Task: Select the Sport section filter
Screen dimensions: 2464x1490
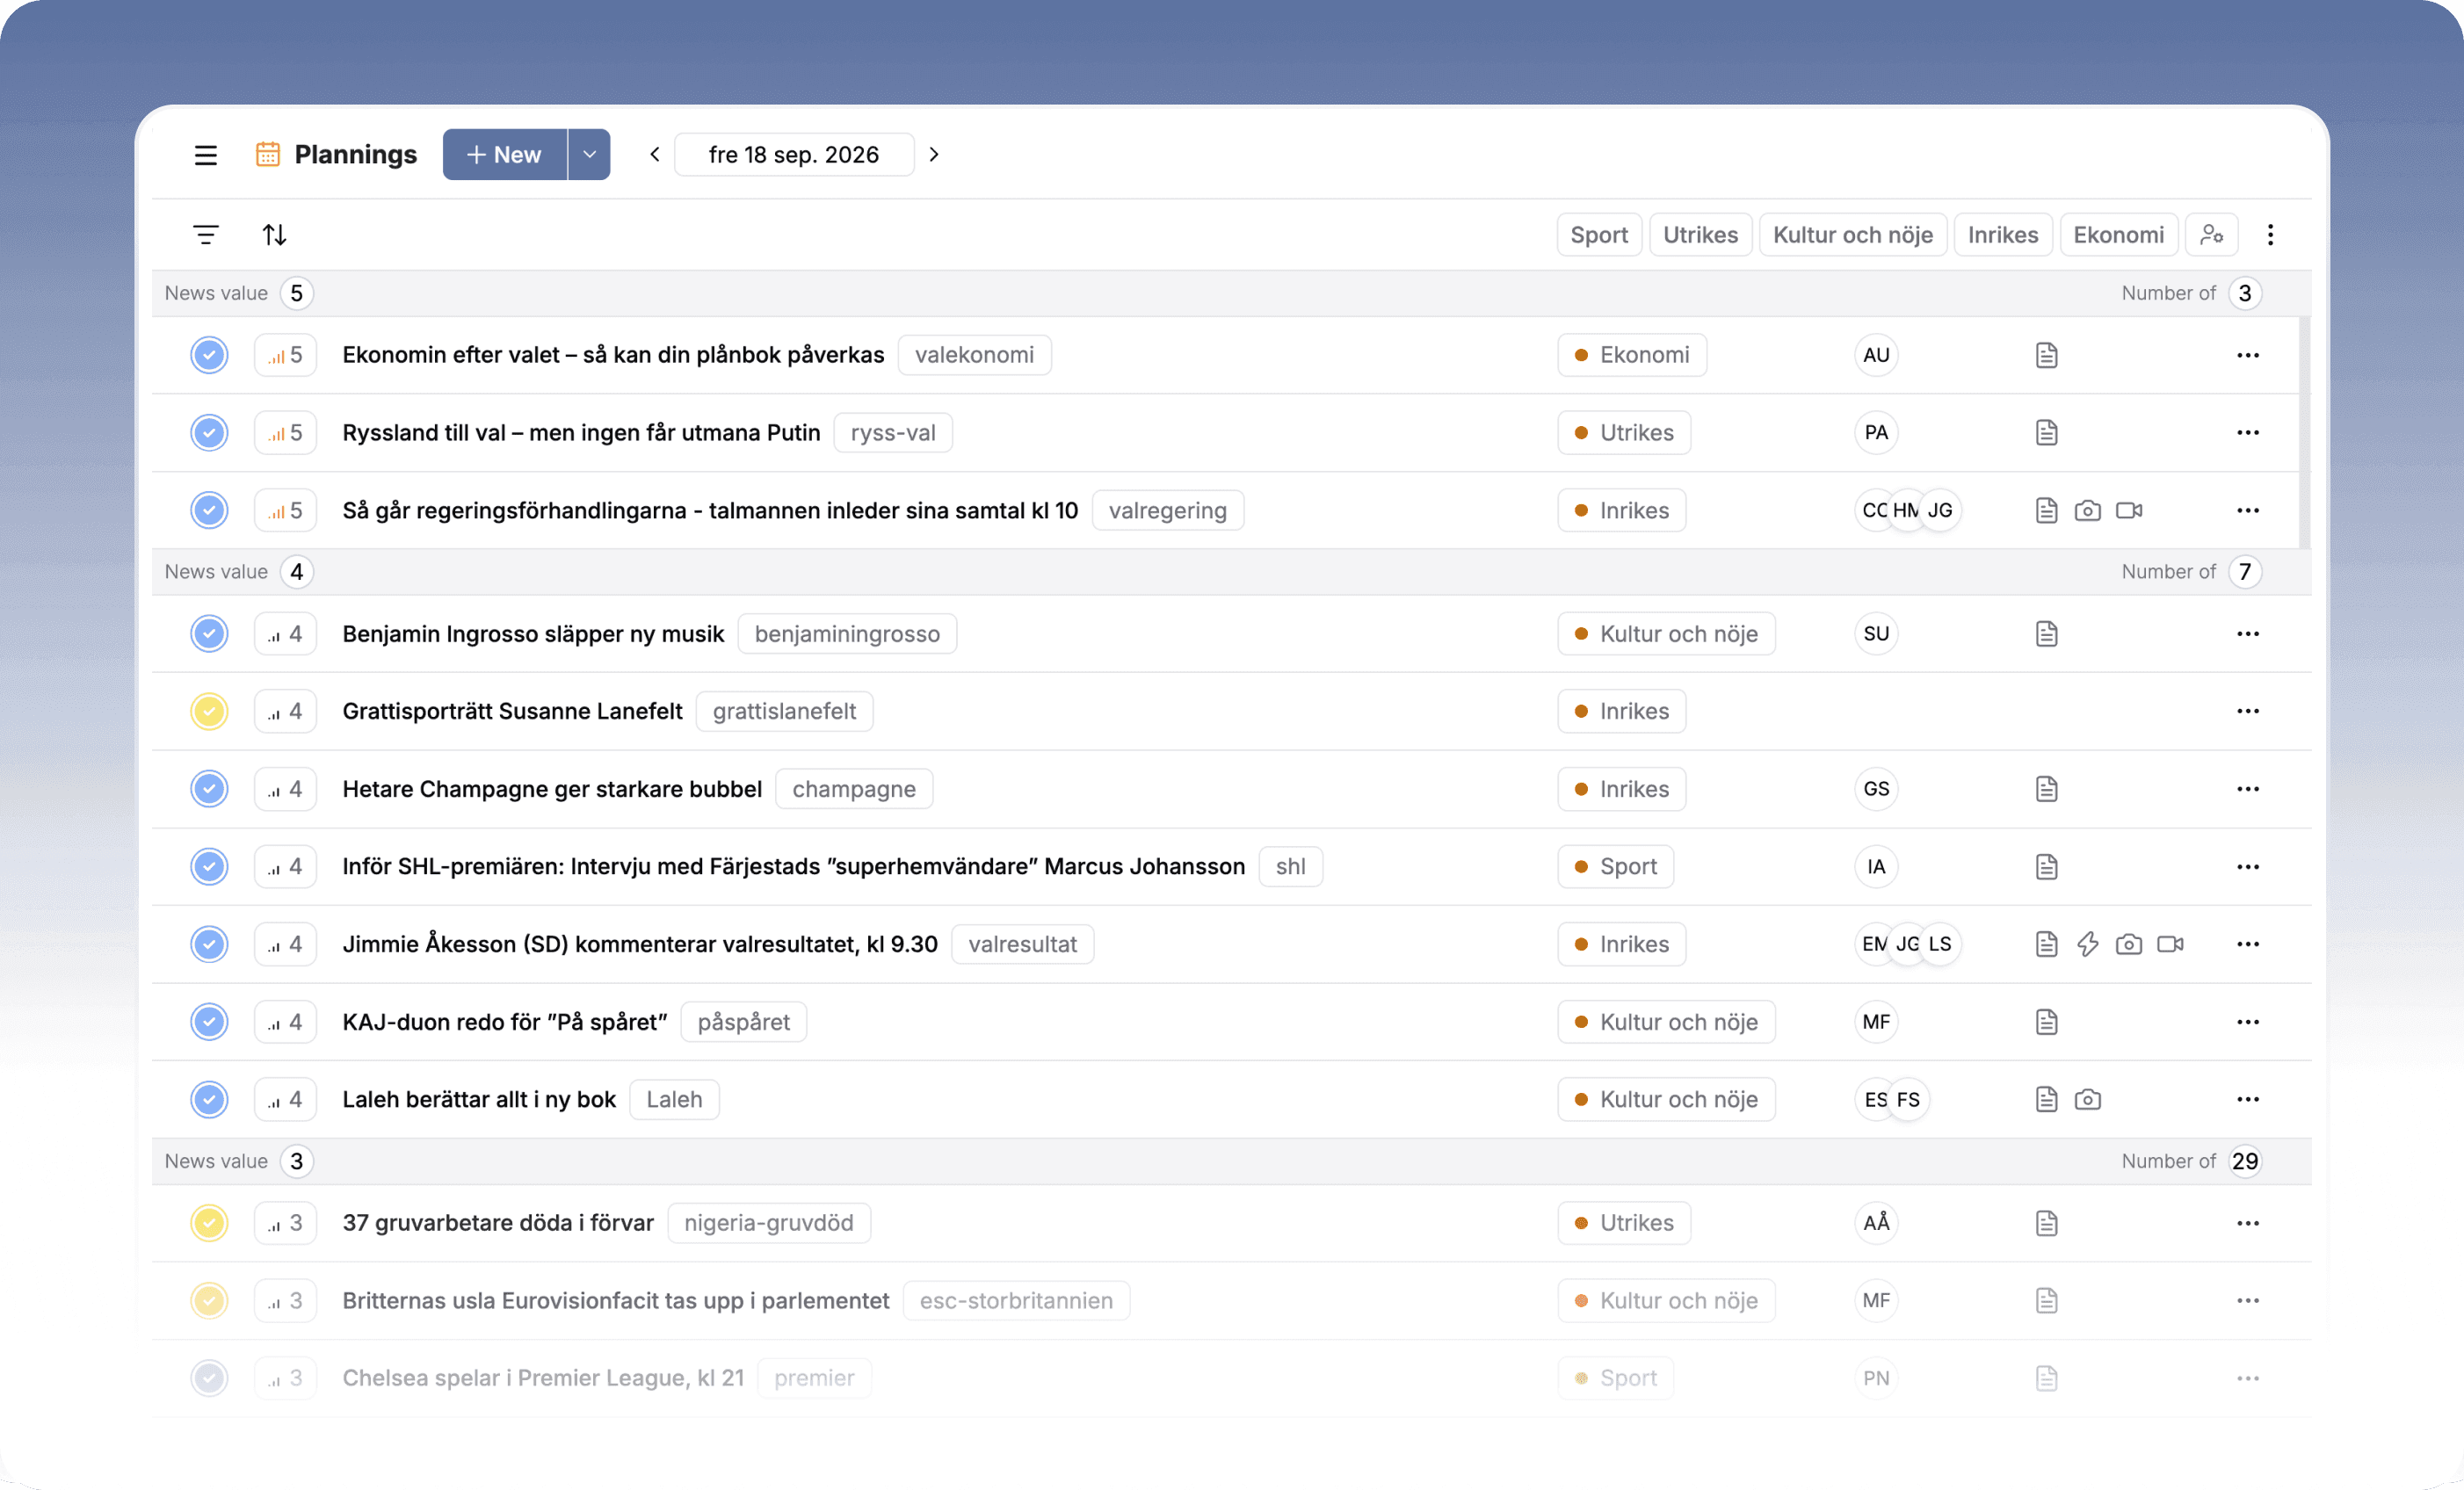Action: coord(1598,235)
